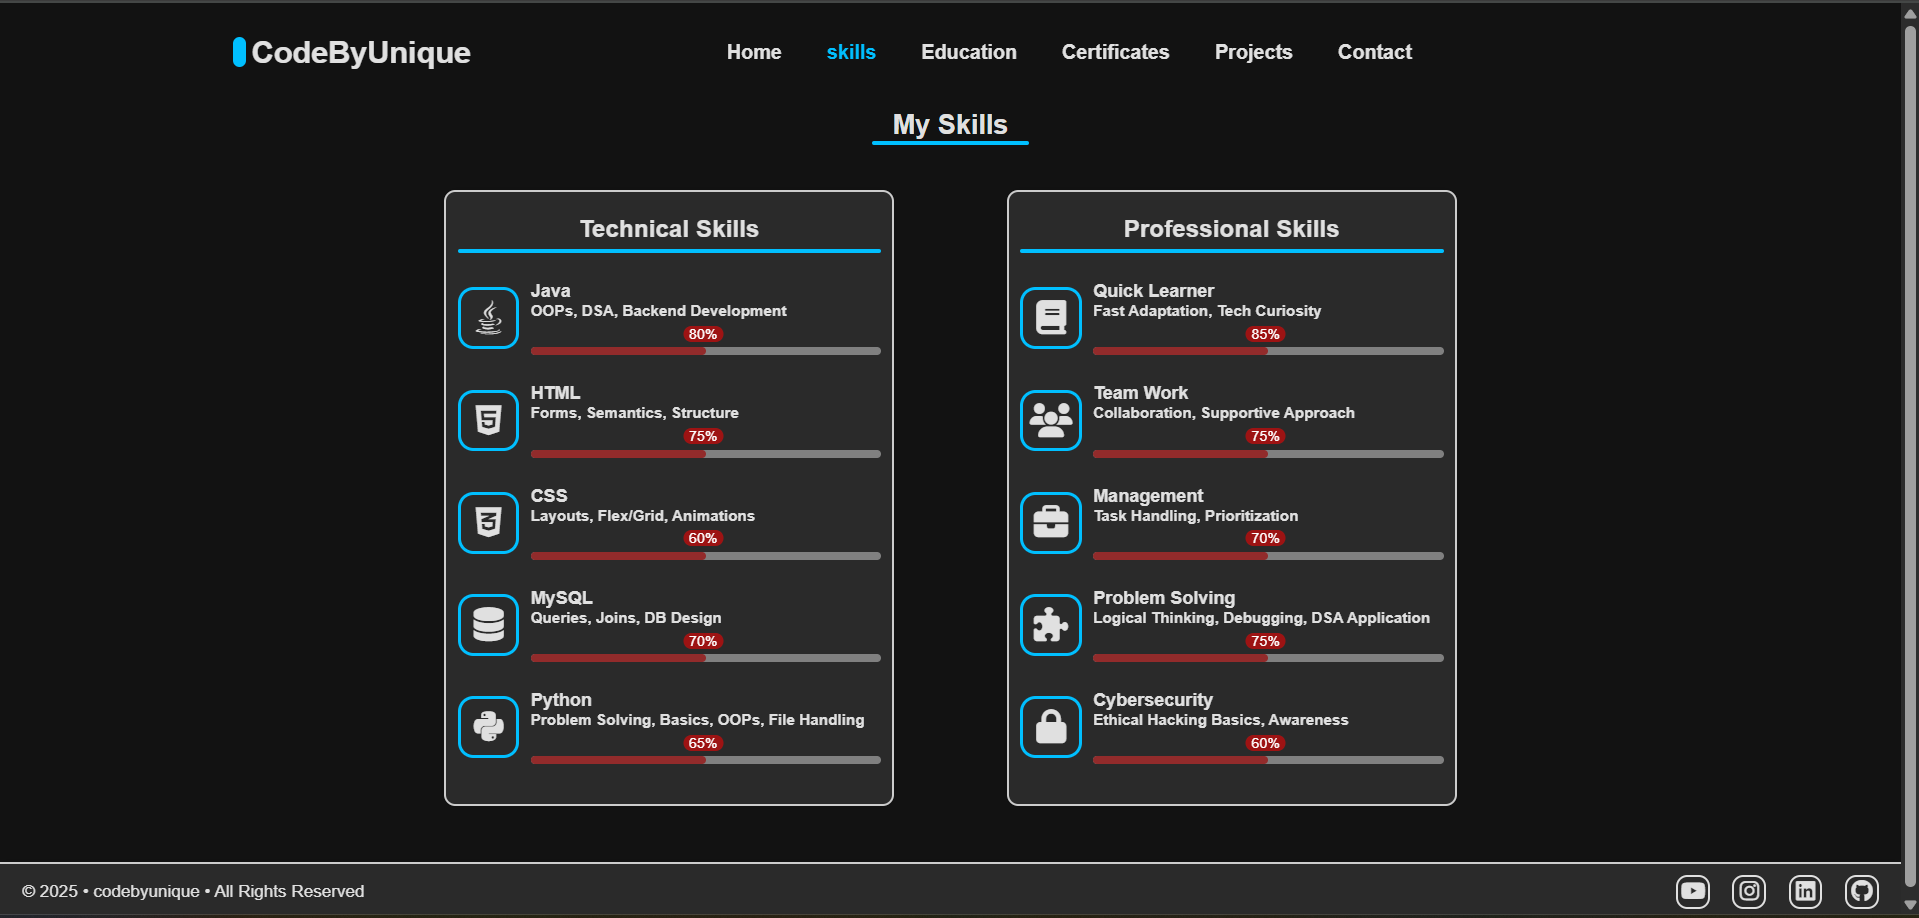
Task: Navigate to the Certificates section
Action: pos(1115,52)
